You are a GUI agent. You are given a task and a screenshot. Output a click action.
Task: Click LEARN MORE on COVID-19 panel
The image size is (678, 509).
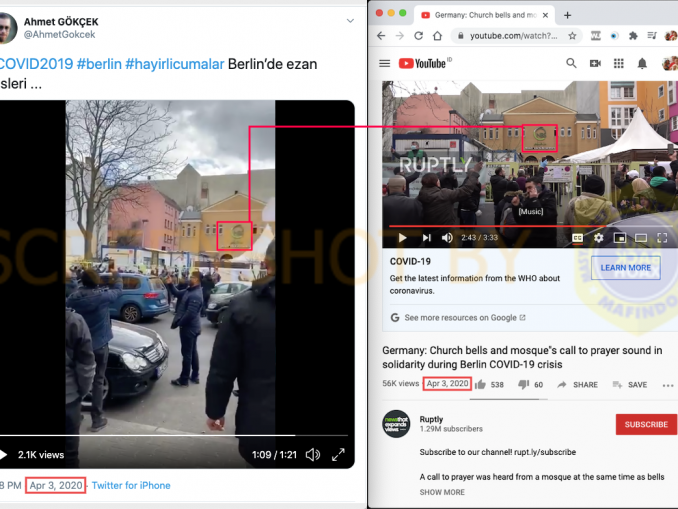coord(625,268)
